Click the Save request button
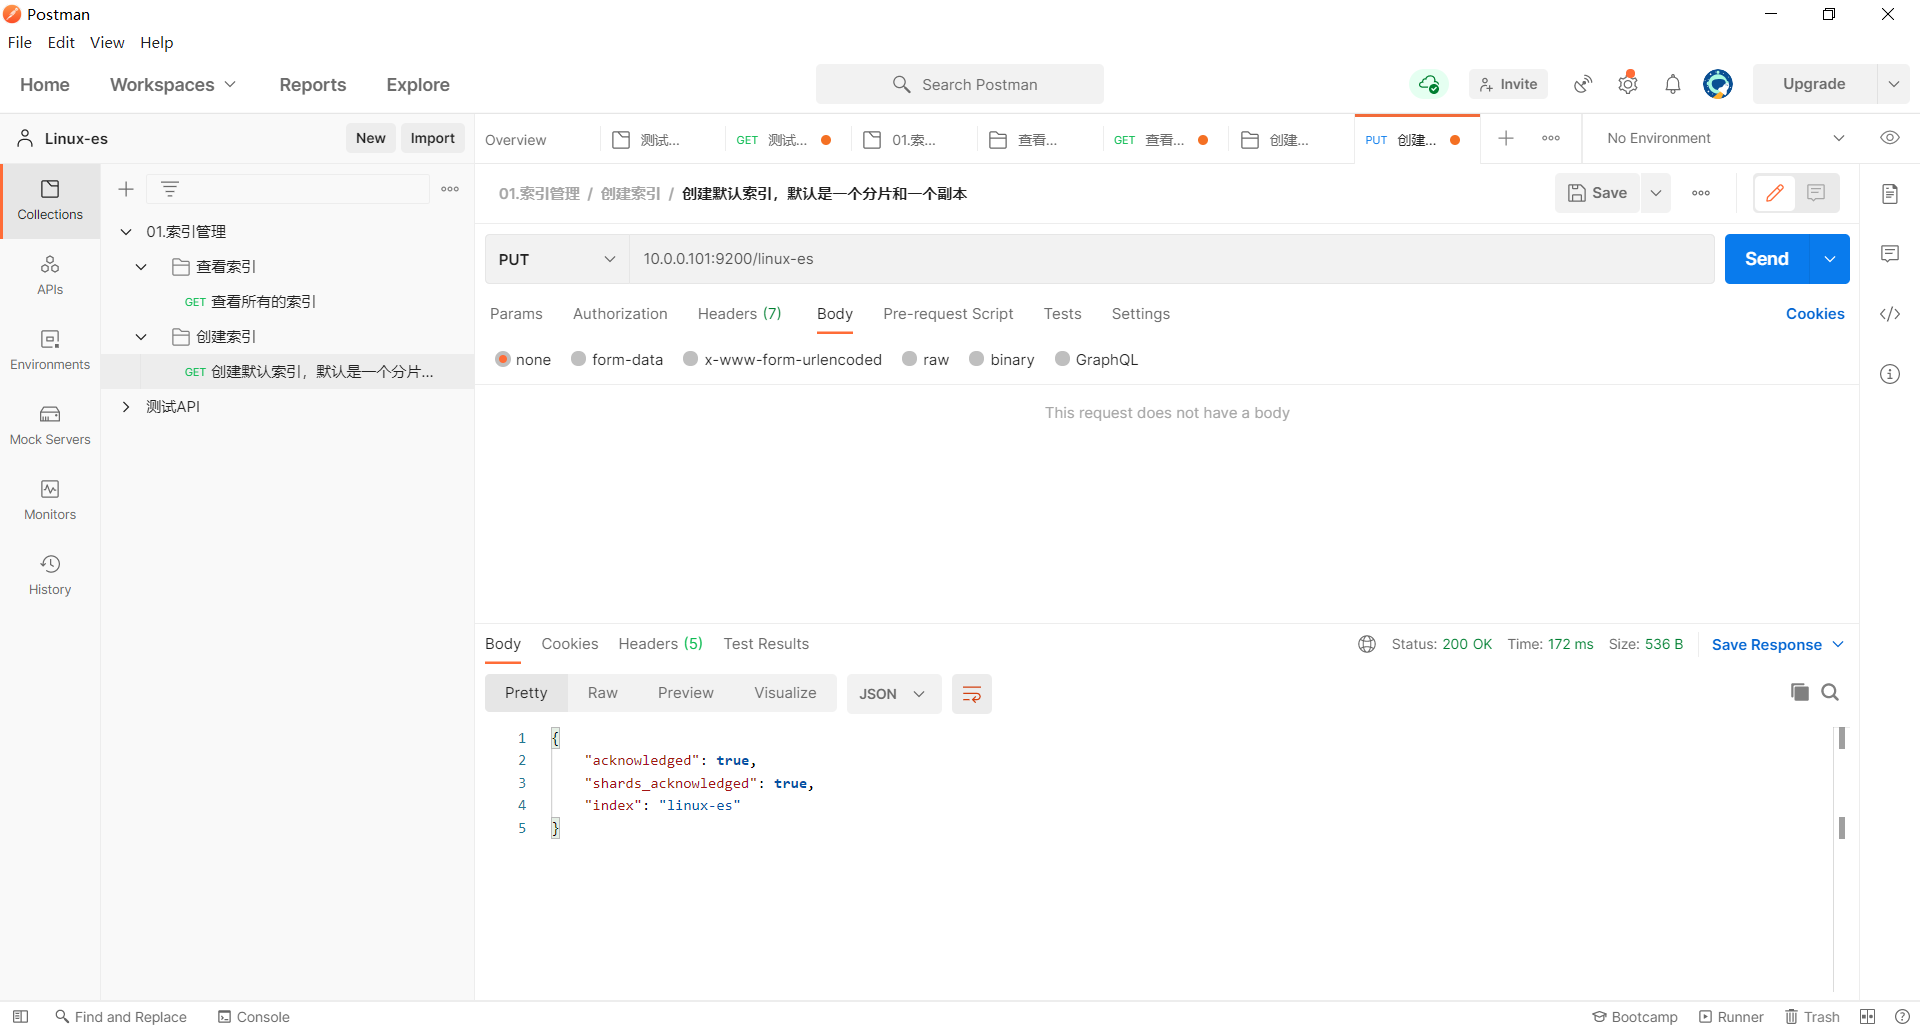Image resolution: width=1920 pixels, height=1030 pixels. point(1597,193)
